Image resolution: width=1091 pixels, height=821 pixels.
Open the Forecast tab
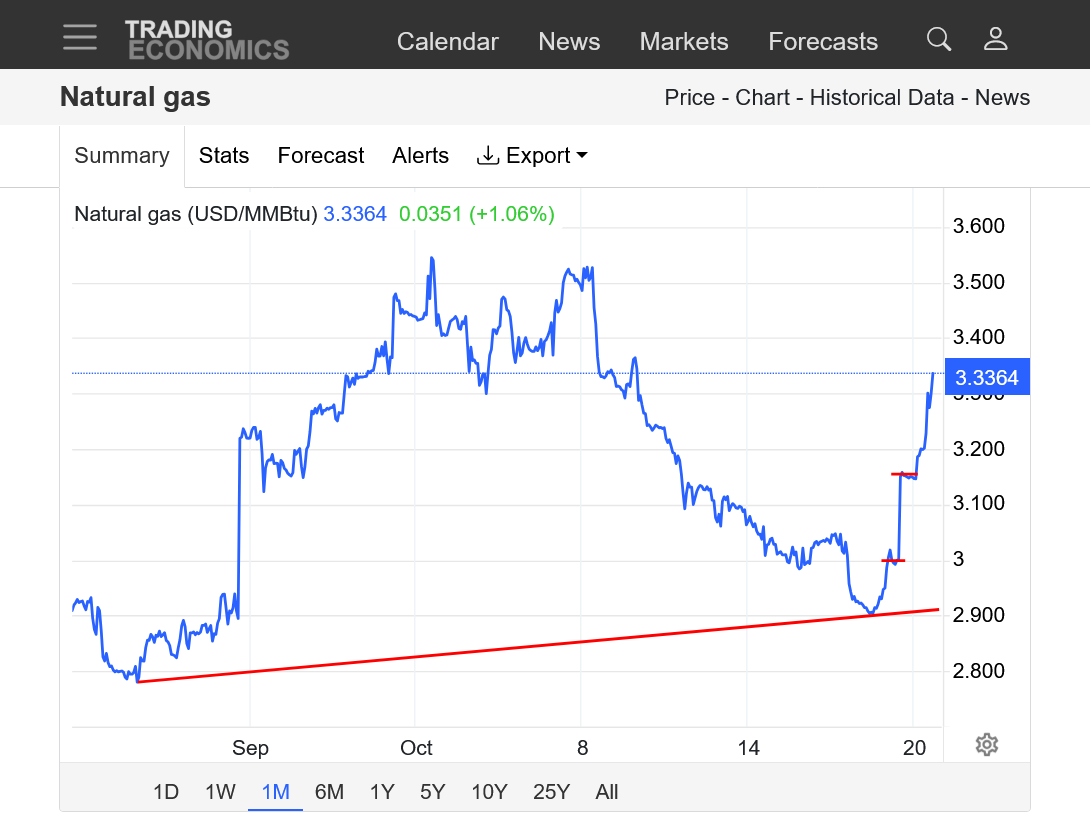(321, 156)
